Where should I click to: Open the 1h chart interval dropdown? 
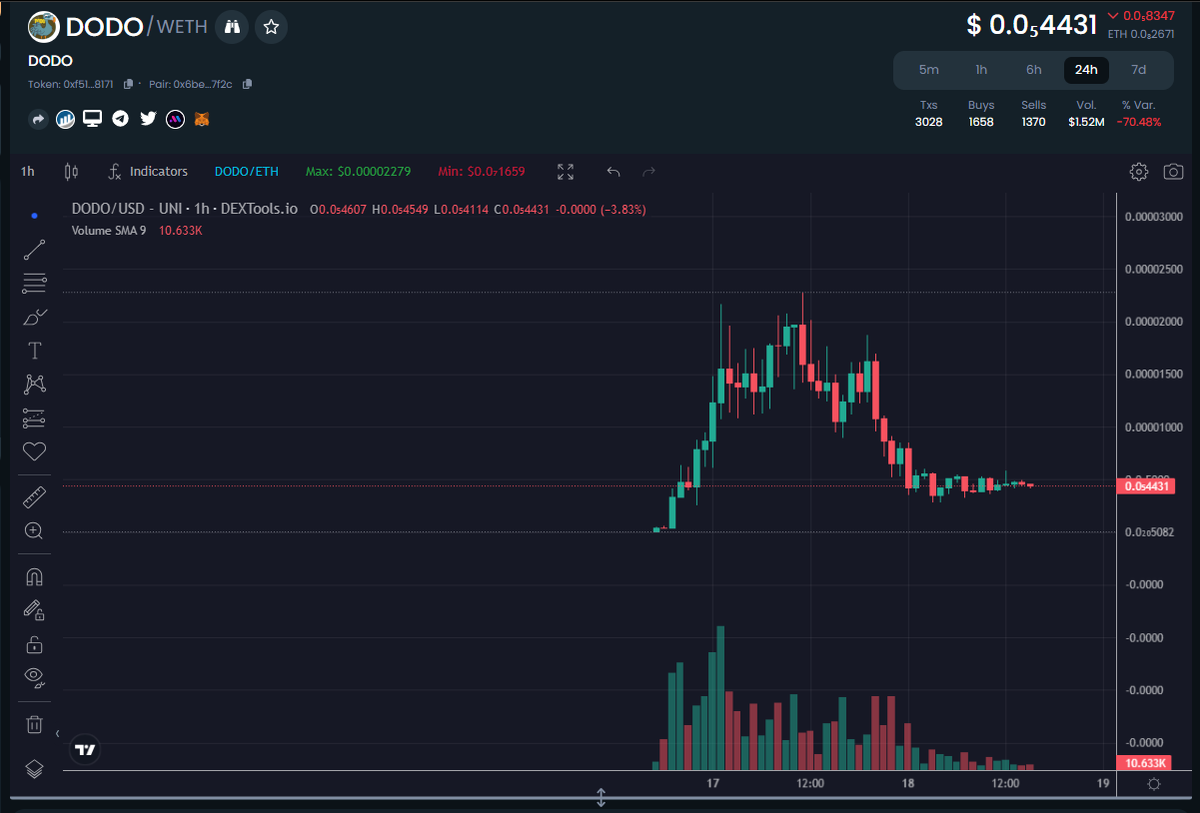pos(28,171)
